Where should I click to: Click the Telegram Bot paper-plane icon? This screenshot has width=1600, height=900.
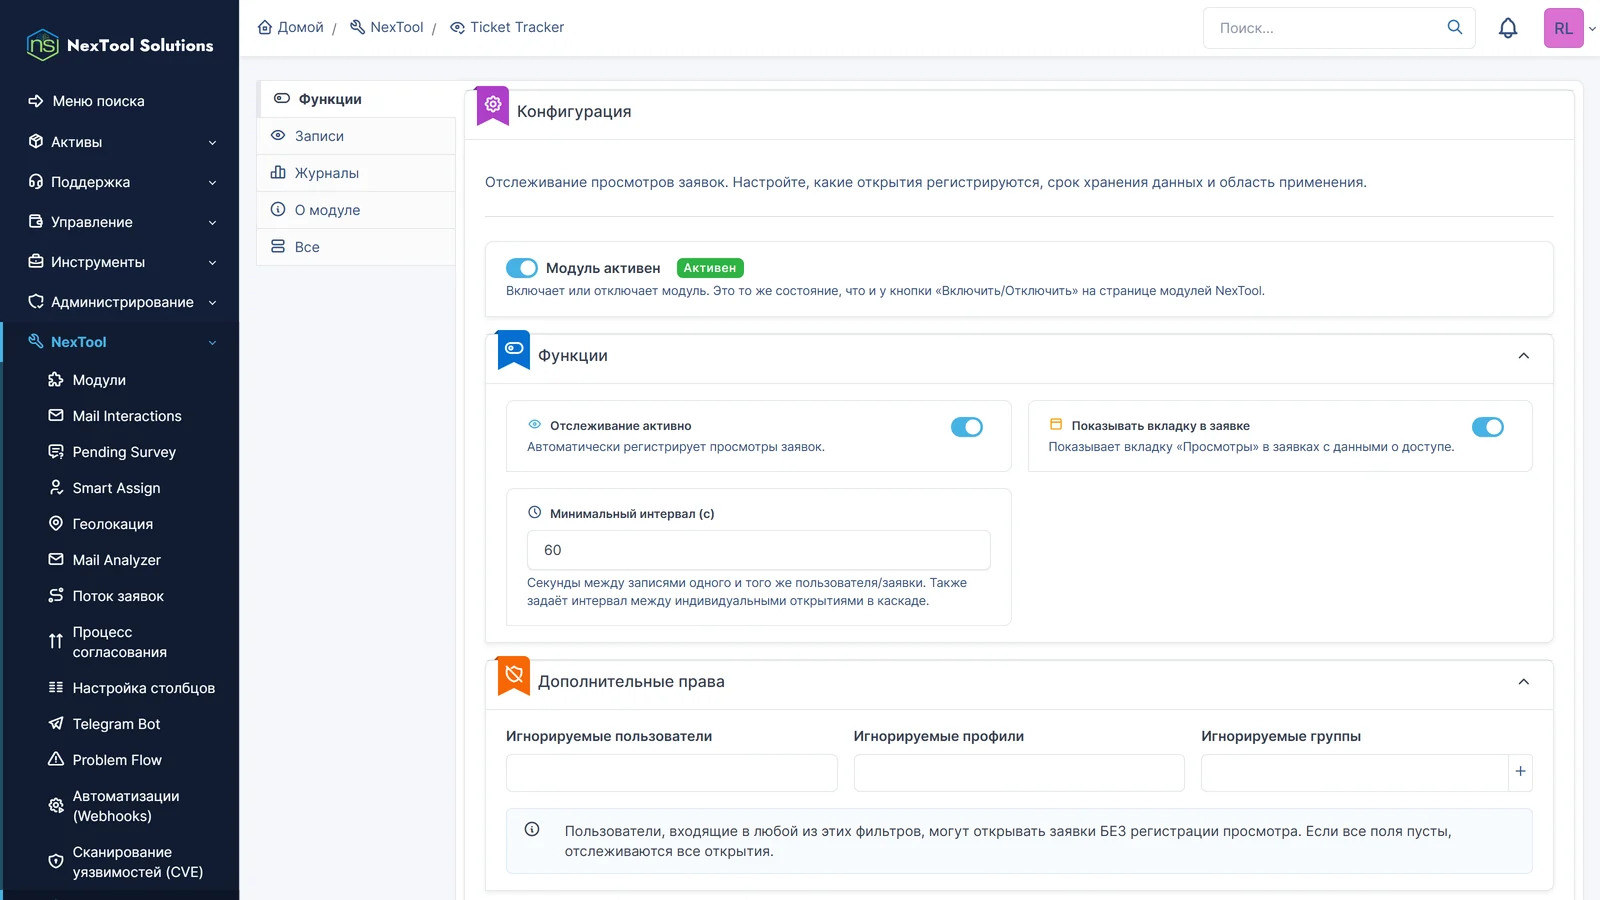click(x=56, y=723)
